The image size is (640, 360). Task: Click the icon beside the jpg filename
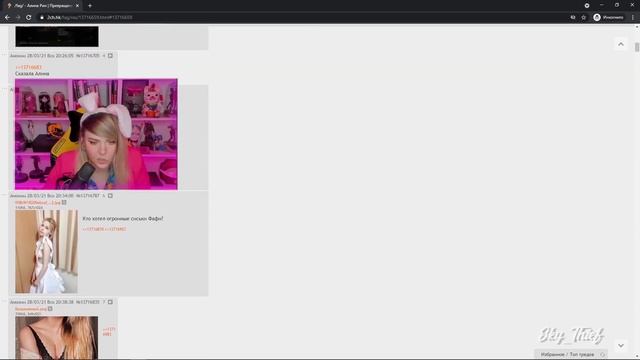64,202
